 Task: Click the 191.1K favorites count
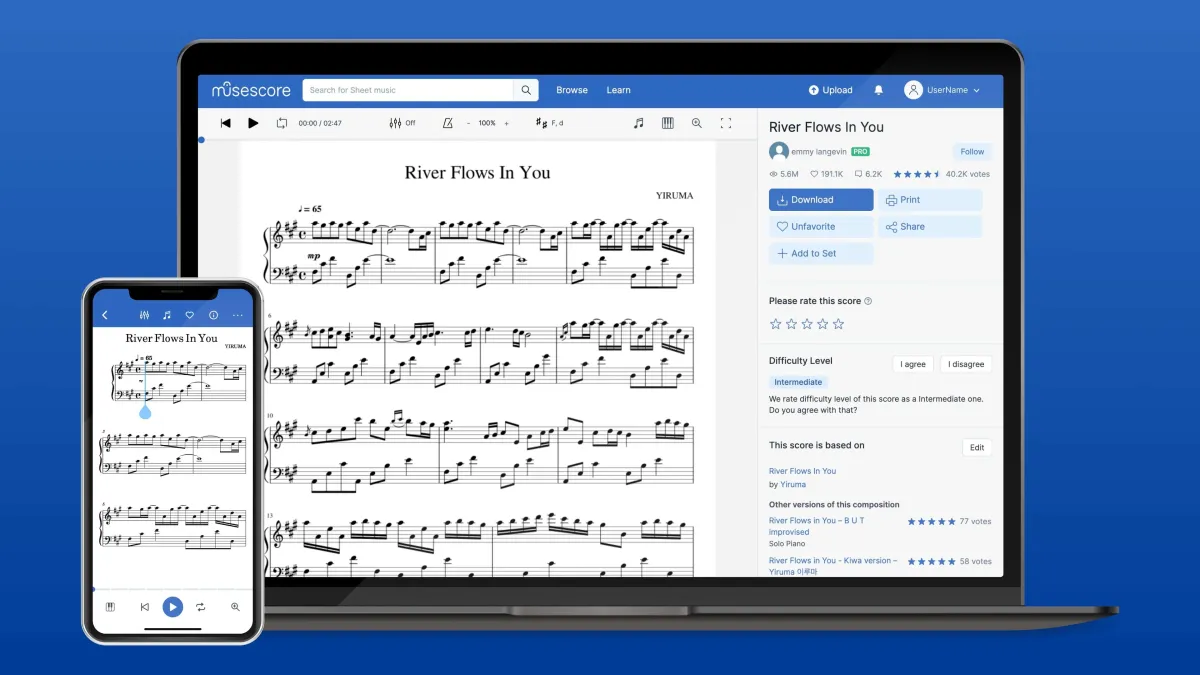826,174
